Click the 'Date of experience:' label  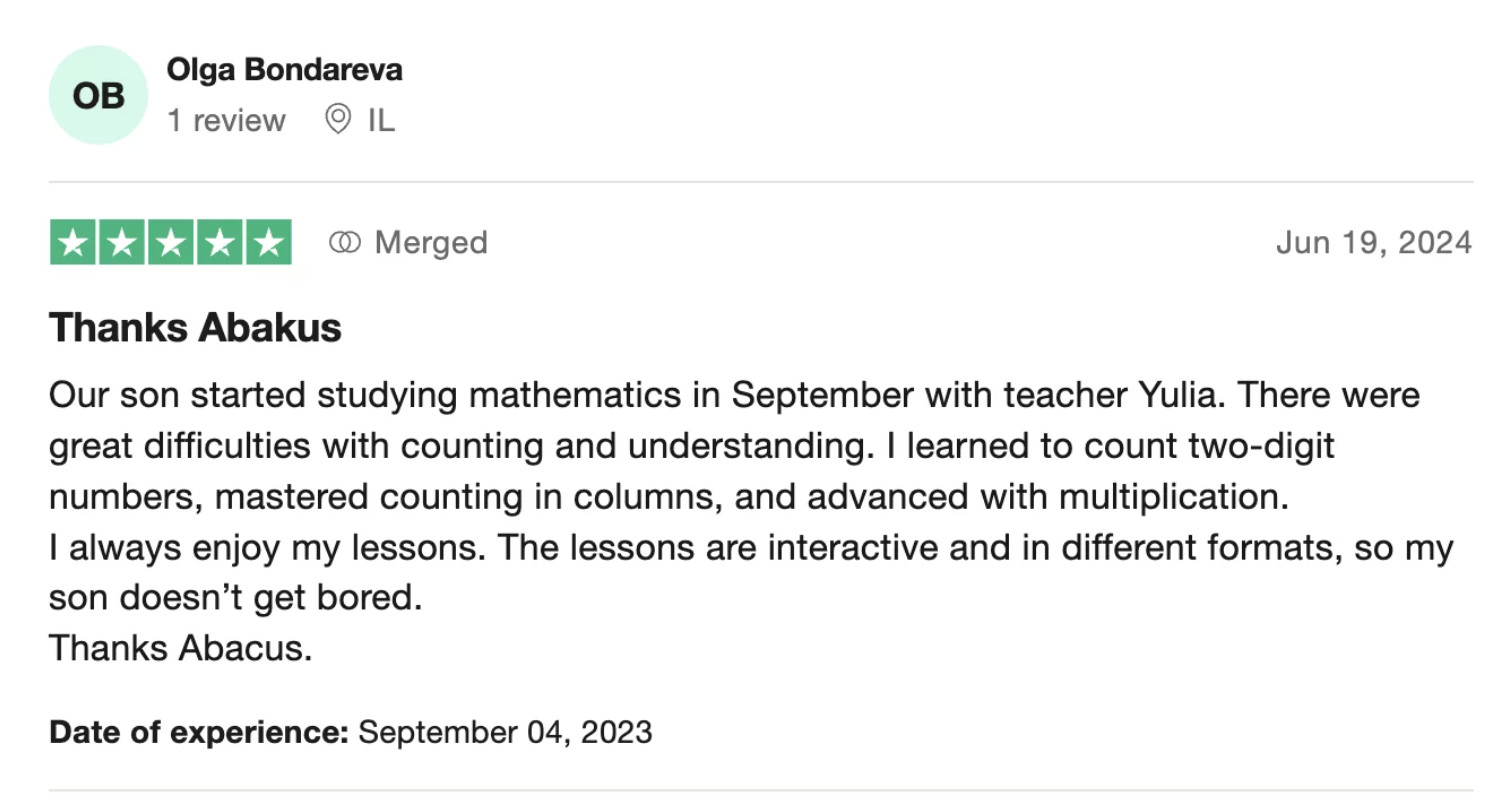point(199,732)
